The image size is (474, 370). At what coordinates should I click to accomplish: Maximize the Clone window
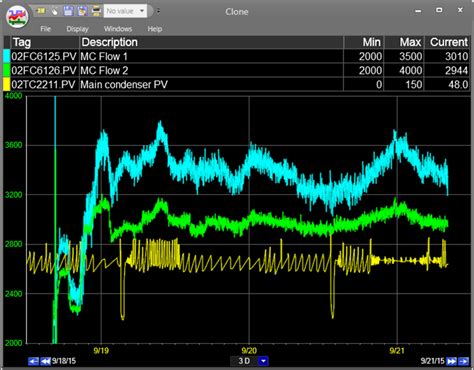pos(439,10)
